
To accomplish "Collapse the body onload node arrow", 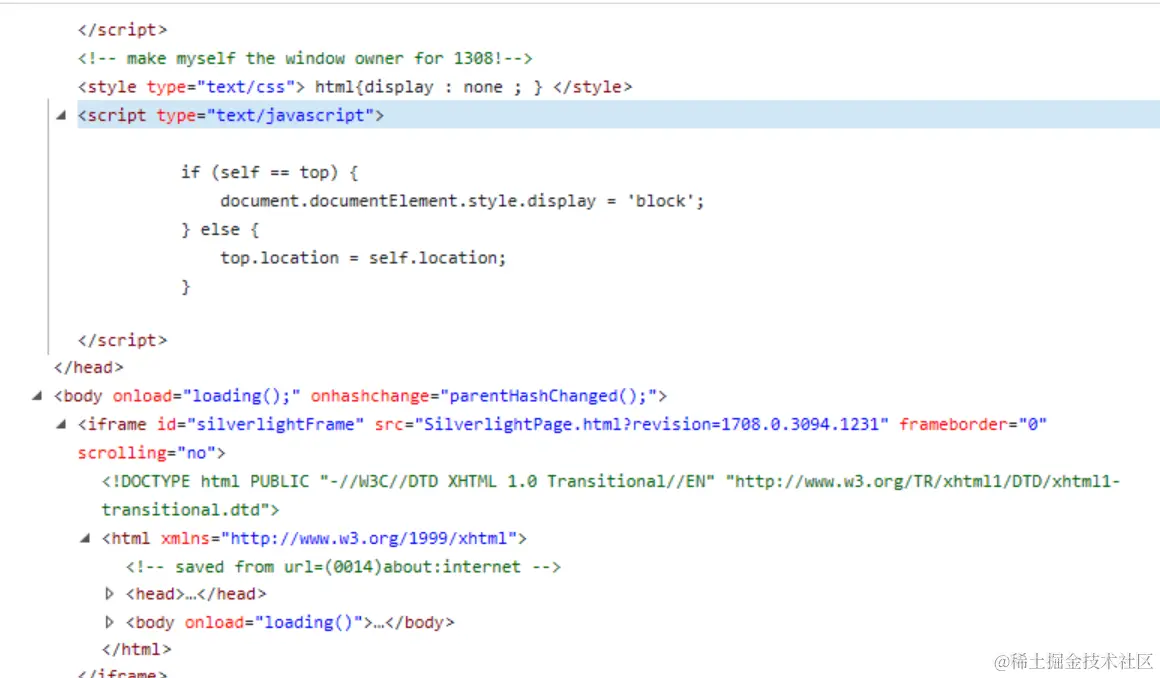I will 37,396.
